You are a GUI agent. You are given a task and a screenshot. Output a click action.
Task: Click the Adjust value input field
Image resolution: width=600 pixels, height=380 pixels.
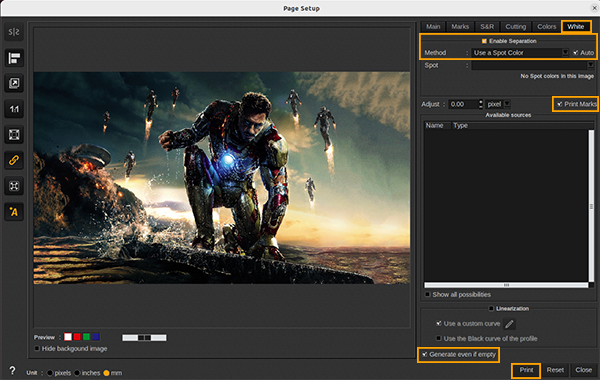click(x=463, y=104)
